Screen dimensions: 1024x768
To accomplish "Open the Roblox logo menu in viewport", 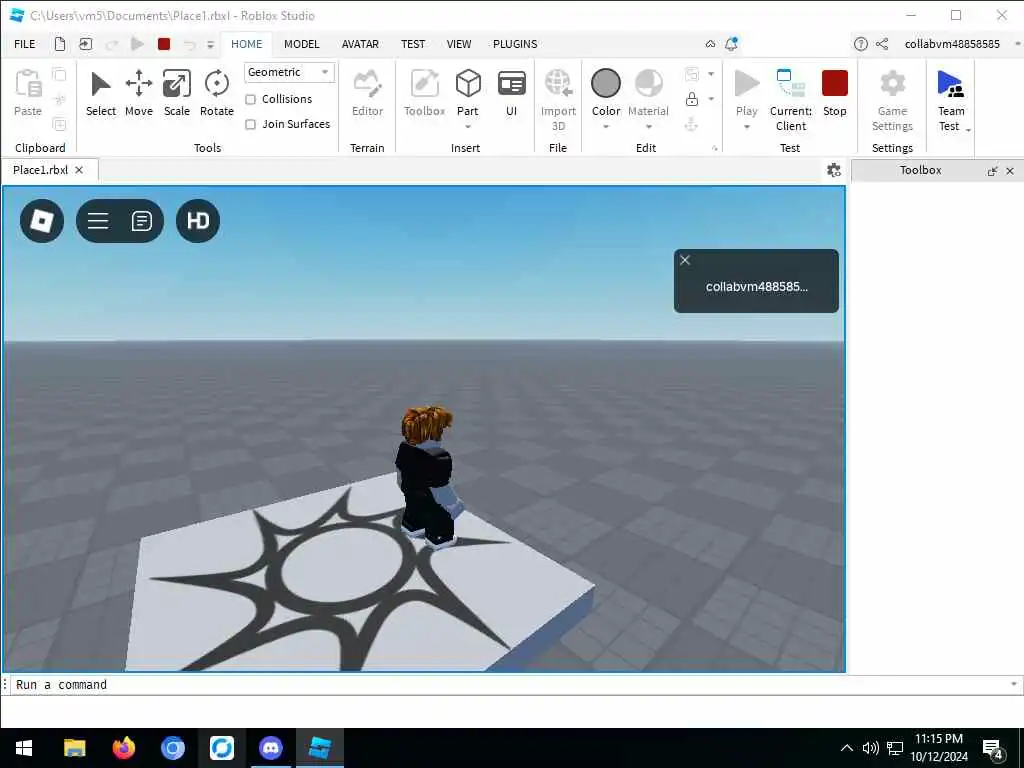I will pyautogui.click(x=42, y=221).
